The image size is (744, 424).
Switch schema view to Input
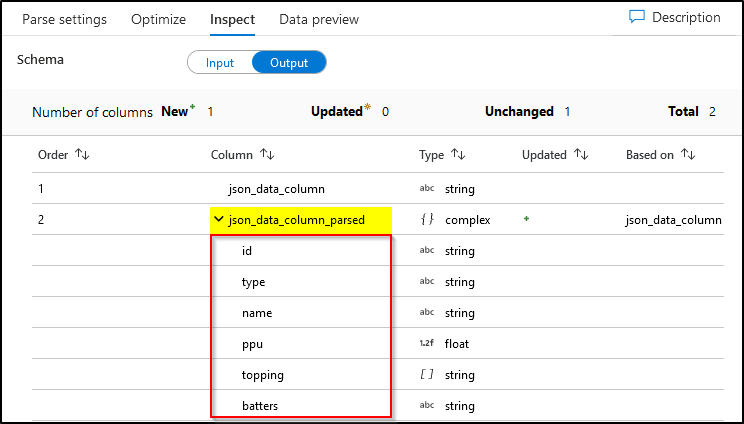pos(220,63)
